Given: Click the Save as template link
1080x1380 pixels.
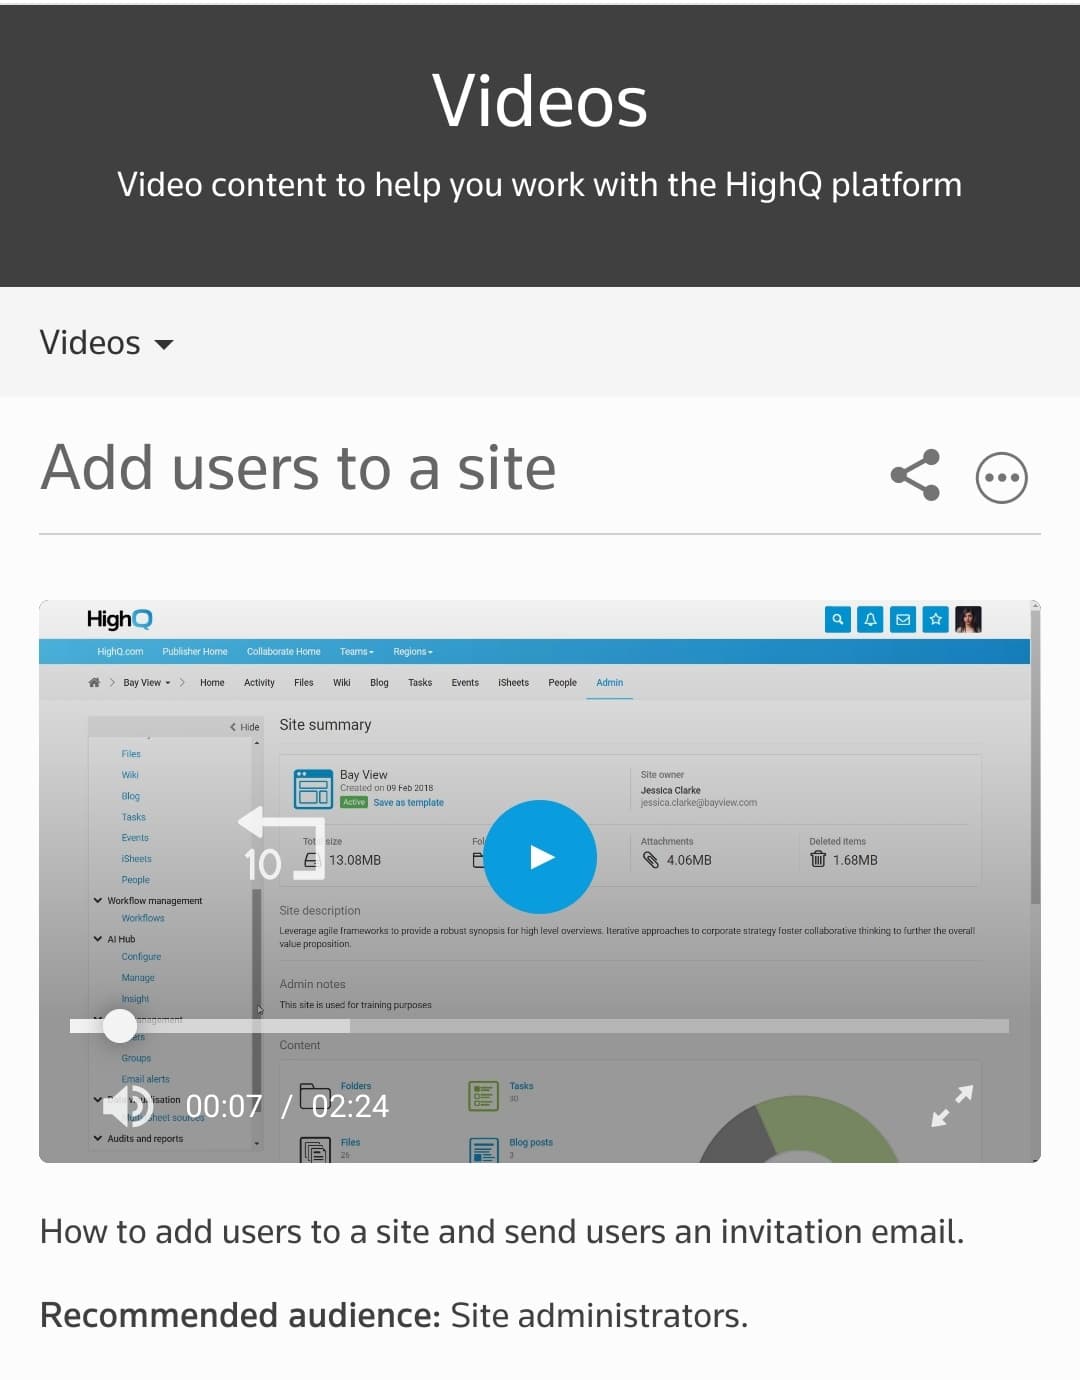Looking at the screenshot, I should pyautogui.click(x=408, y=803).
